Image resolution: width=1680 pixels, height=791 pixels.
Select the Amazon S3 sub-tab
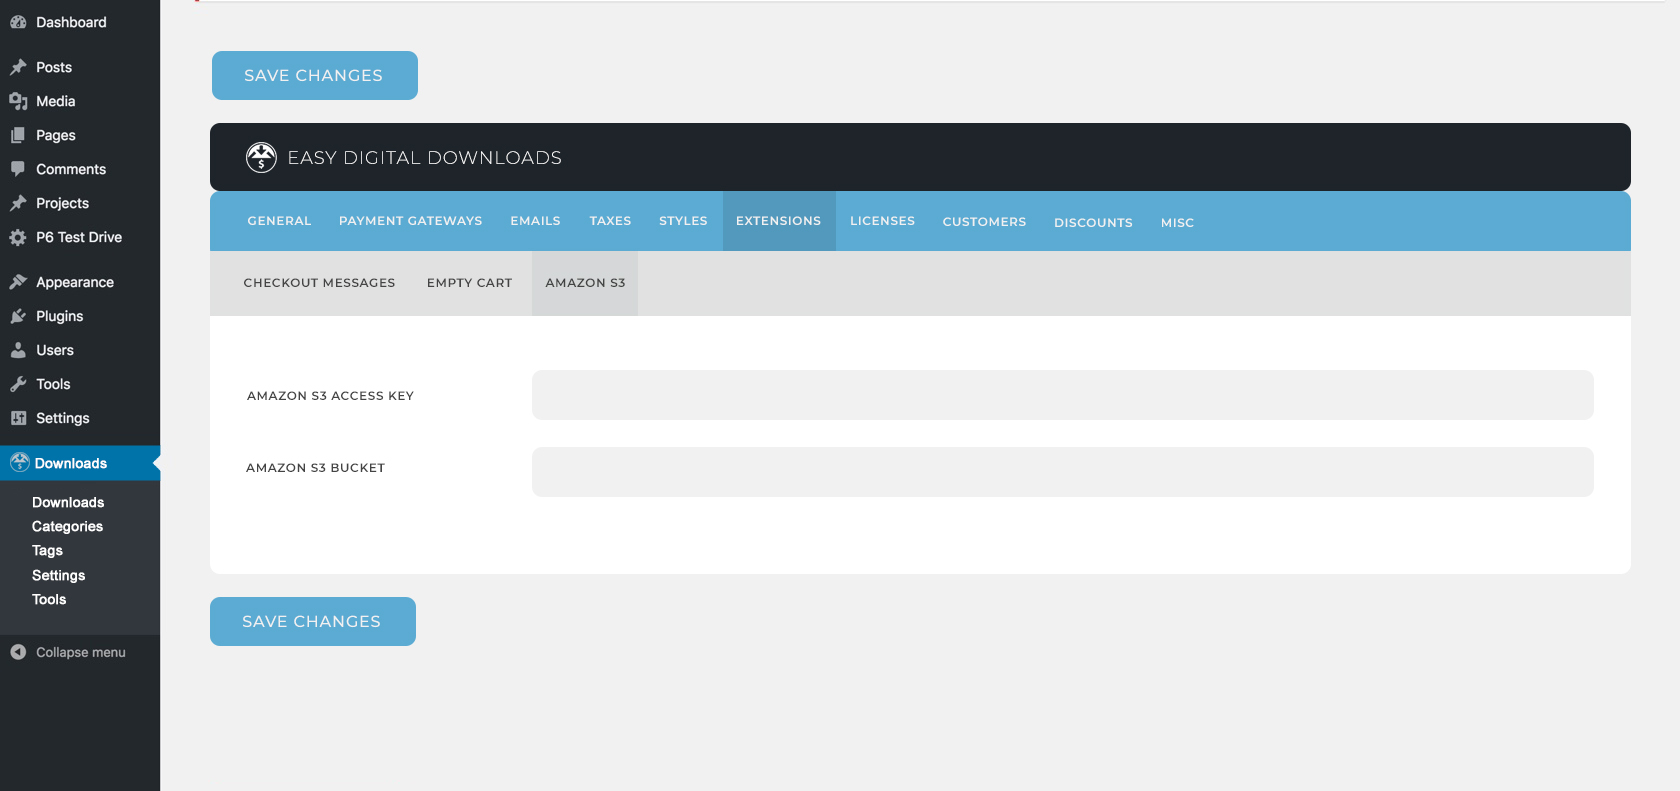tap(585, 283)
